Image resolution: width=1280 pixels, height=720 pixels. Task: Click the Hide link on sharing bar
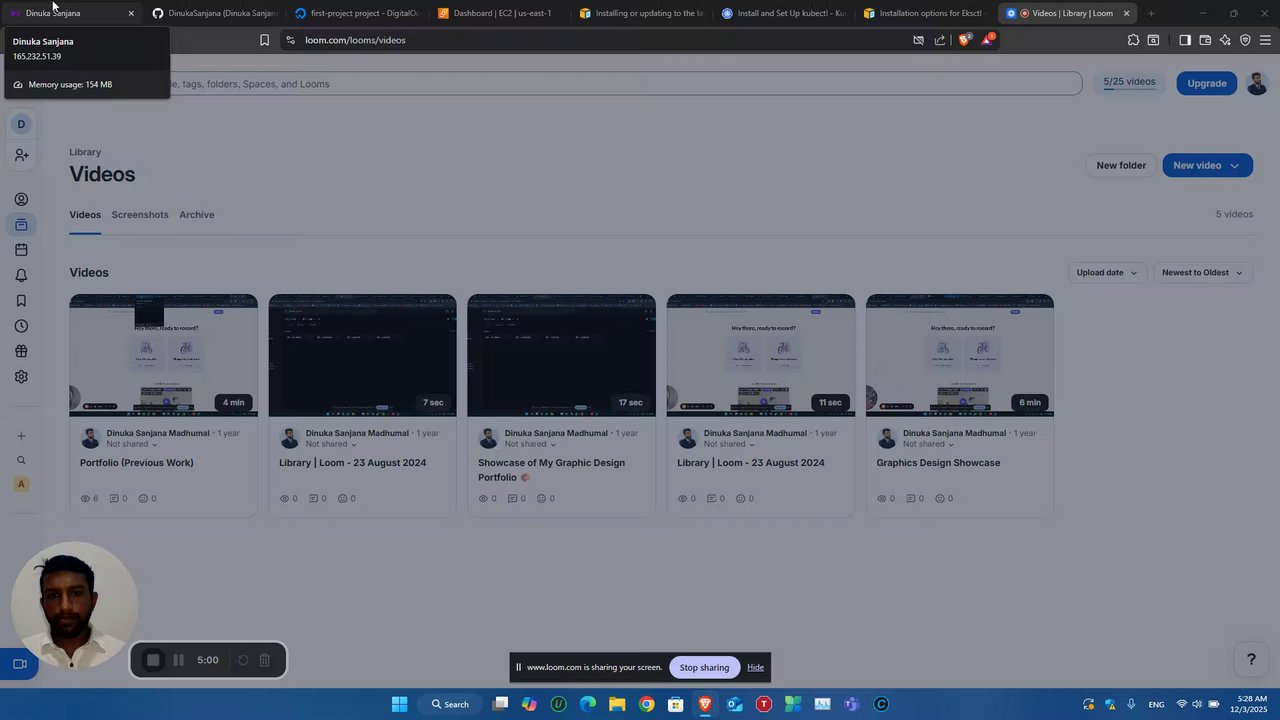[755, 667]
